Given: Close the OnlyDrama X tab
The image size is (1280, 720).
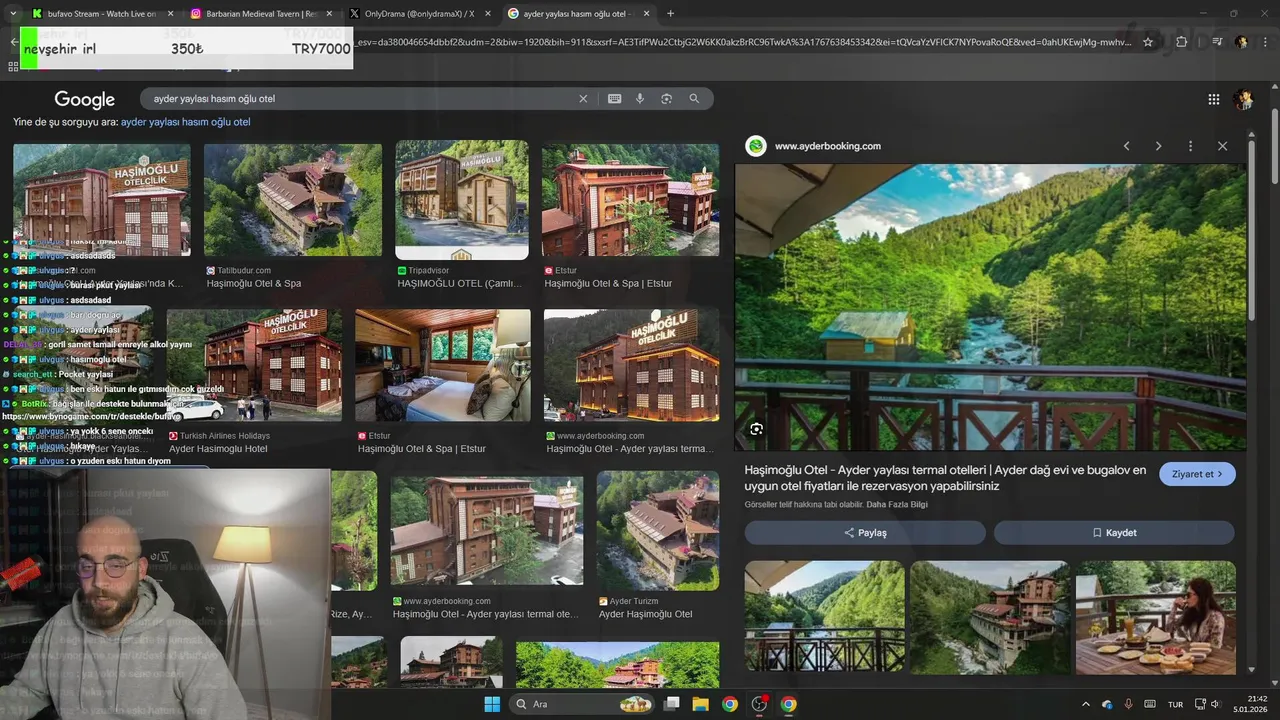Looking at the screenshot, I should [488, 14].
